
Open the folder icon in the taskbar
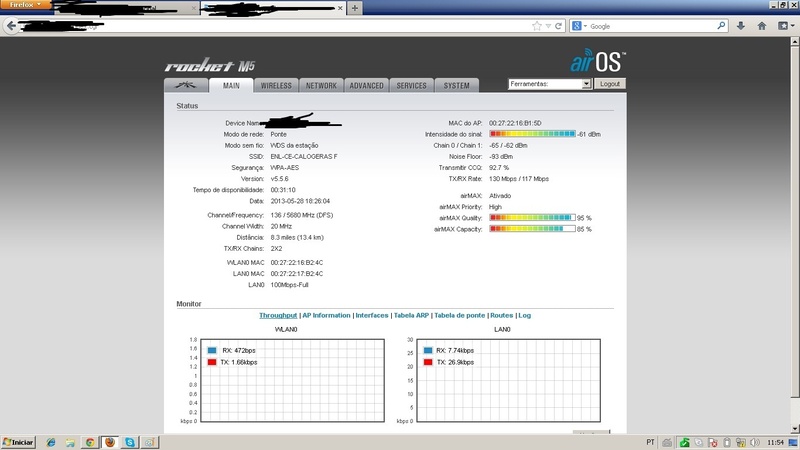point(70,442)
